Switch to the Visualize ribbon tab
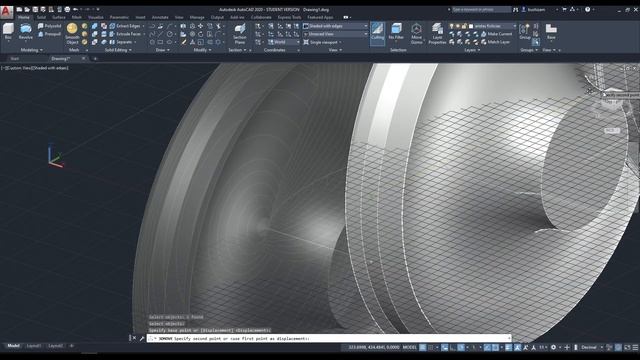 (96, 18)
